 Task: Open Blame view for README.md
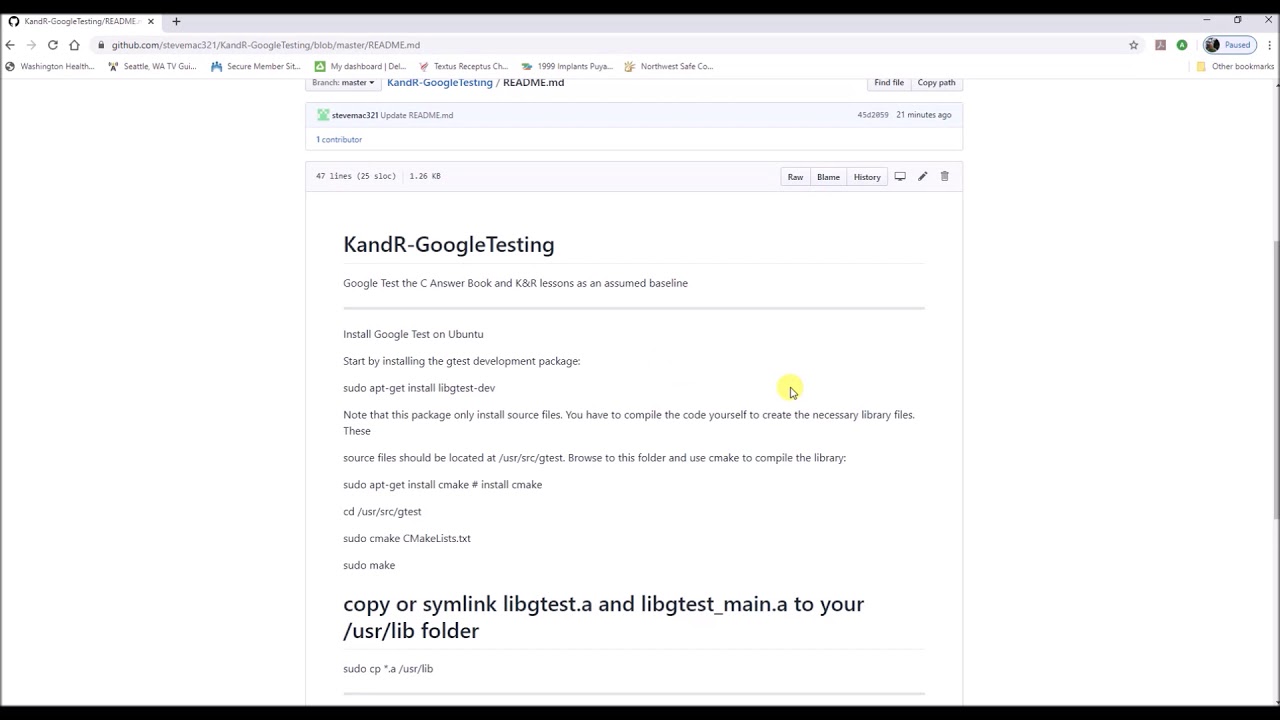[828, 177]
